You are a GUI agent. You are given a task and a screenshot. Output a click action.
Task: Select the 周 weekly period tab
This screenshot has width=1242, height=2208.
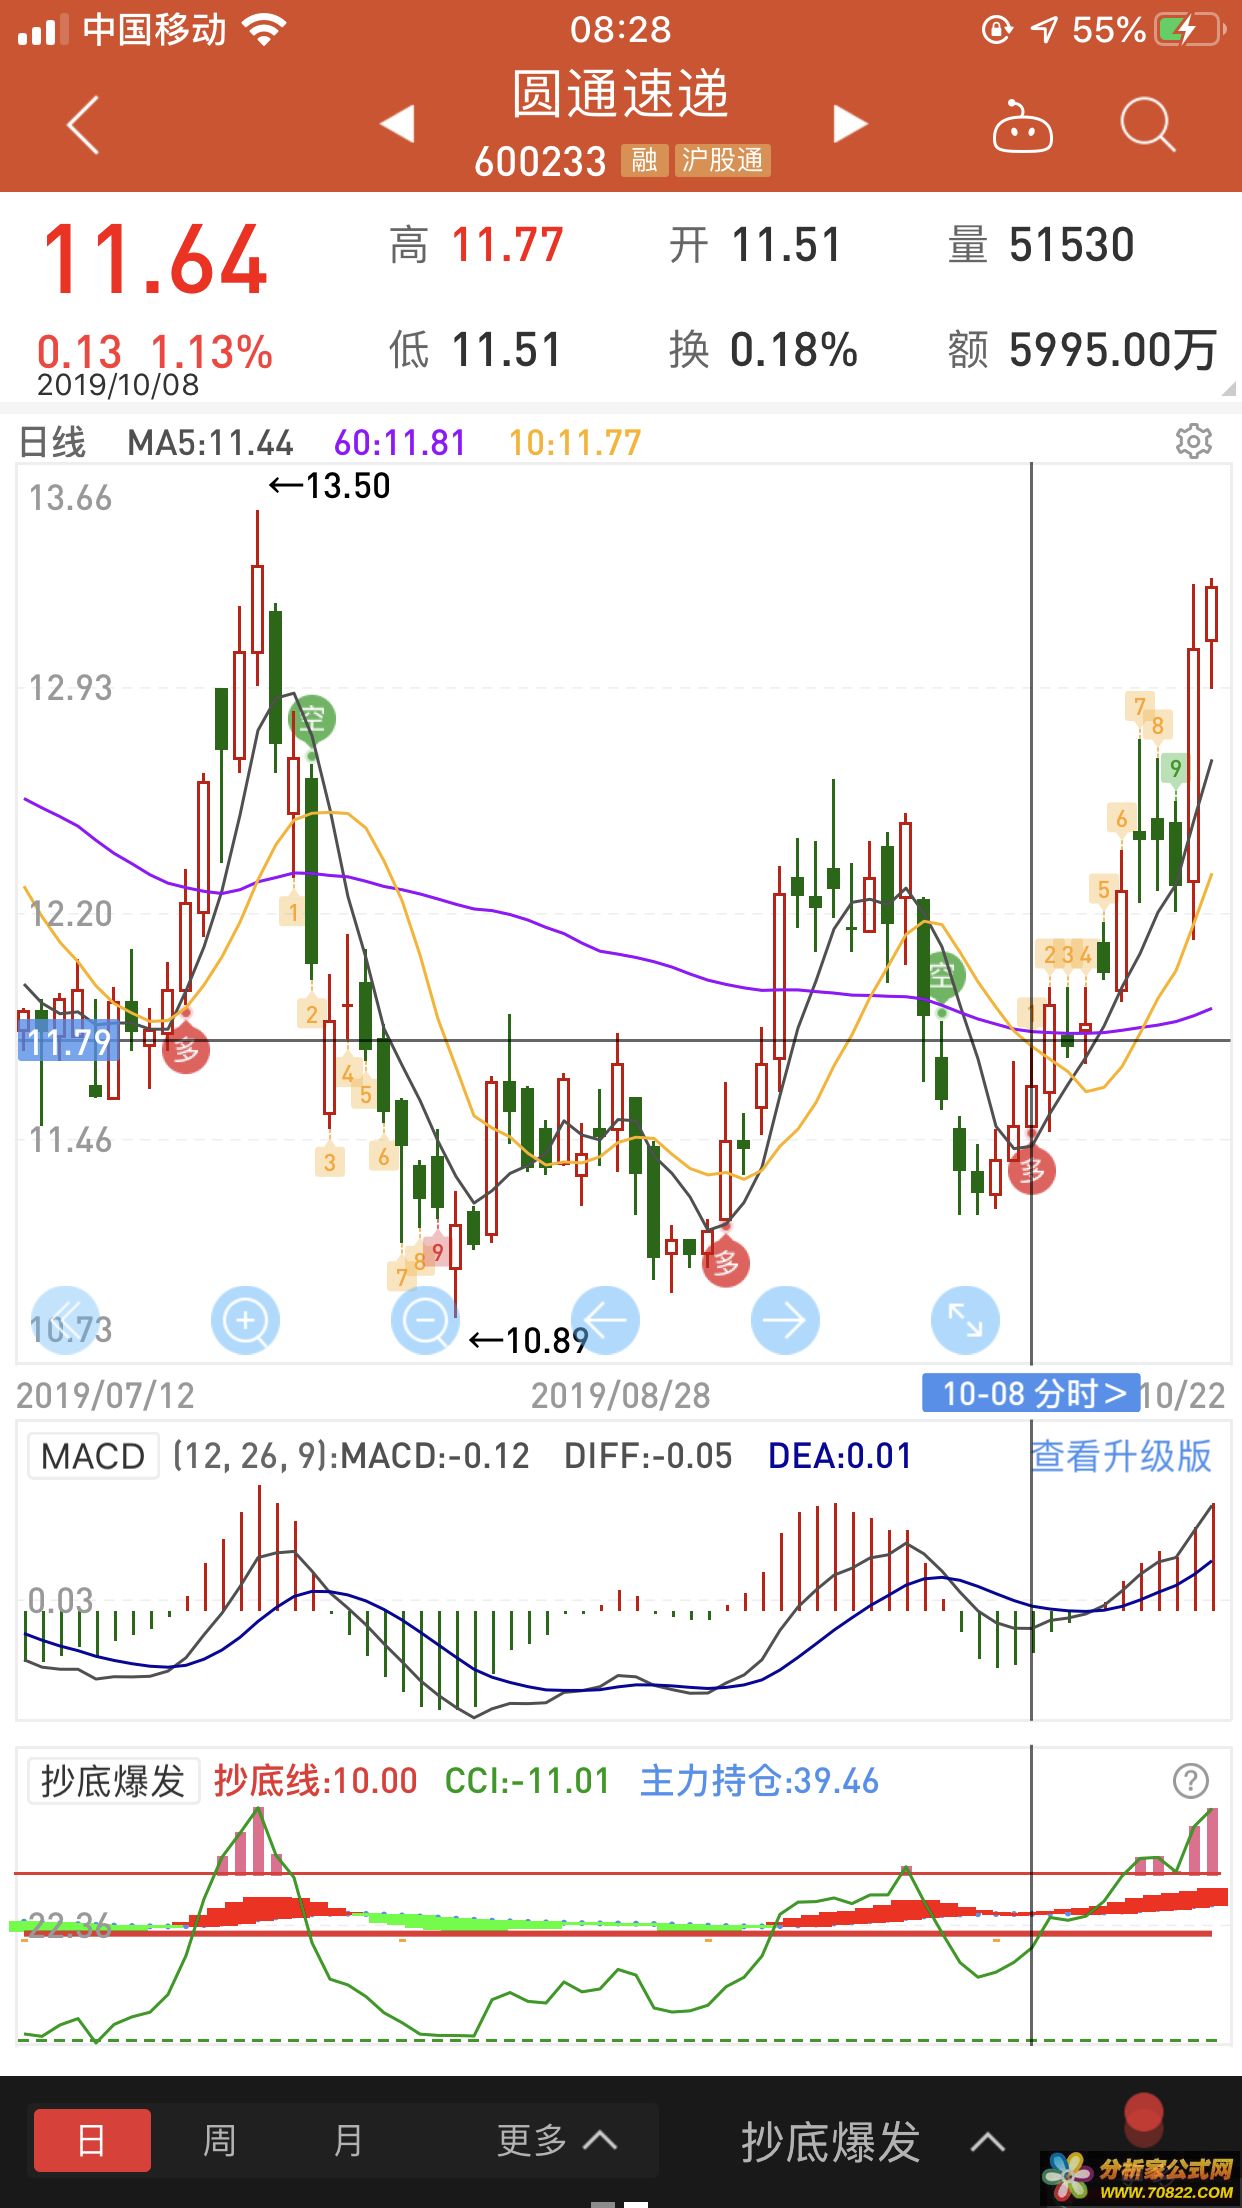click(x=219, y=2140)
